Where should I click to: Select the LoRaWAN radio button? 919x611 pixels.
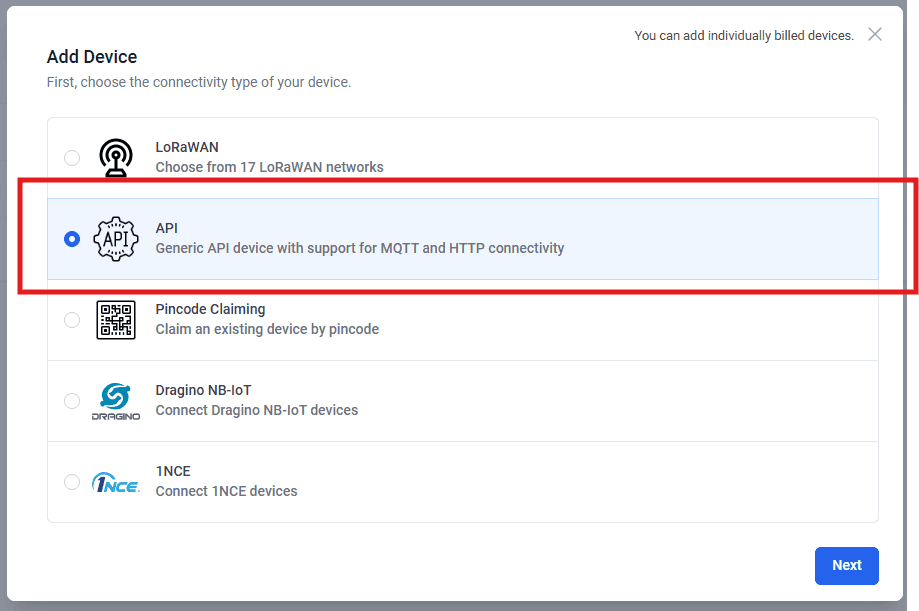[x=72, y=158]
